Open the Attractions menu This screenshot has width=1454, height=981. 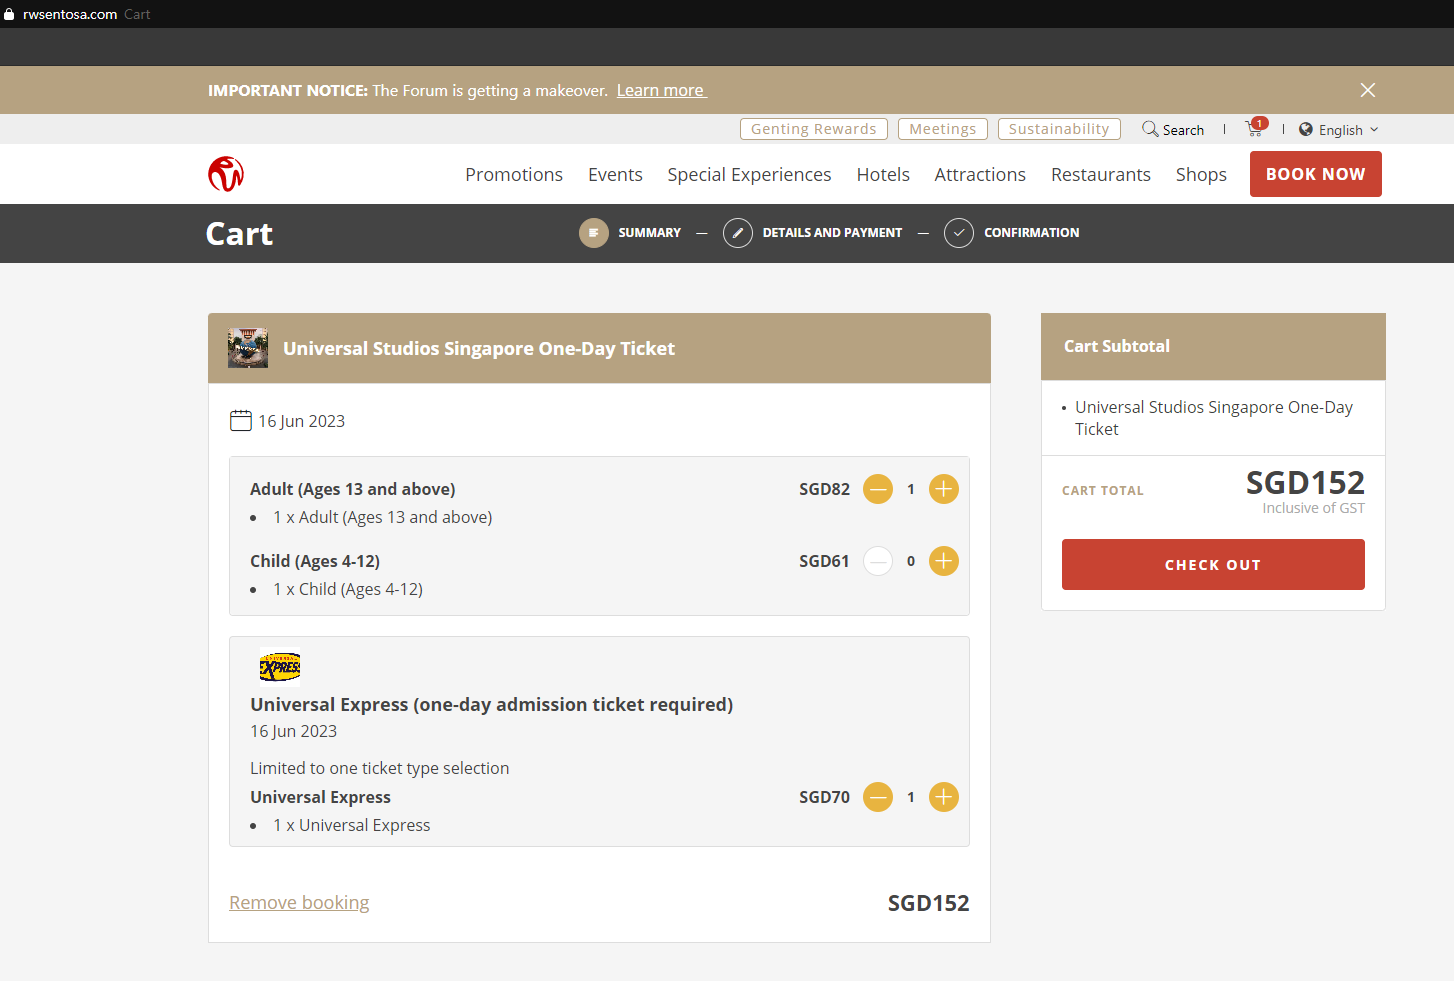point(980,174)
